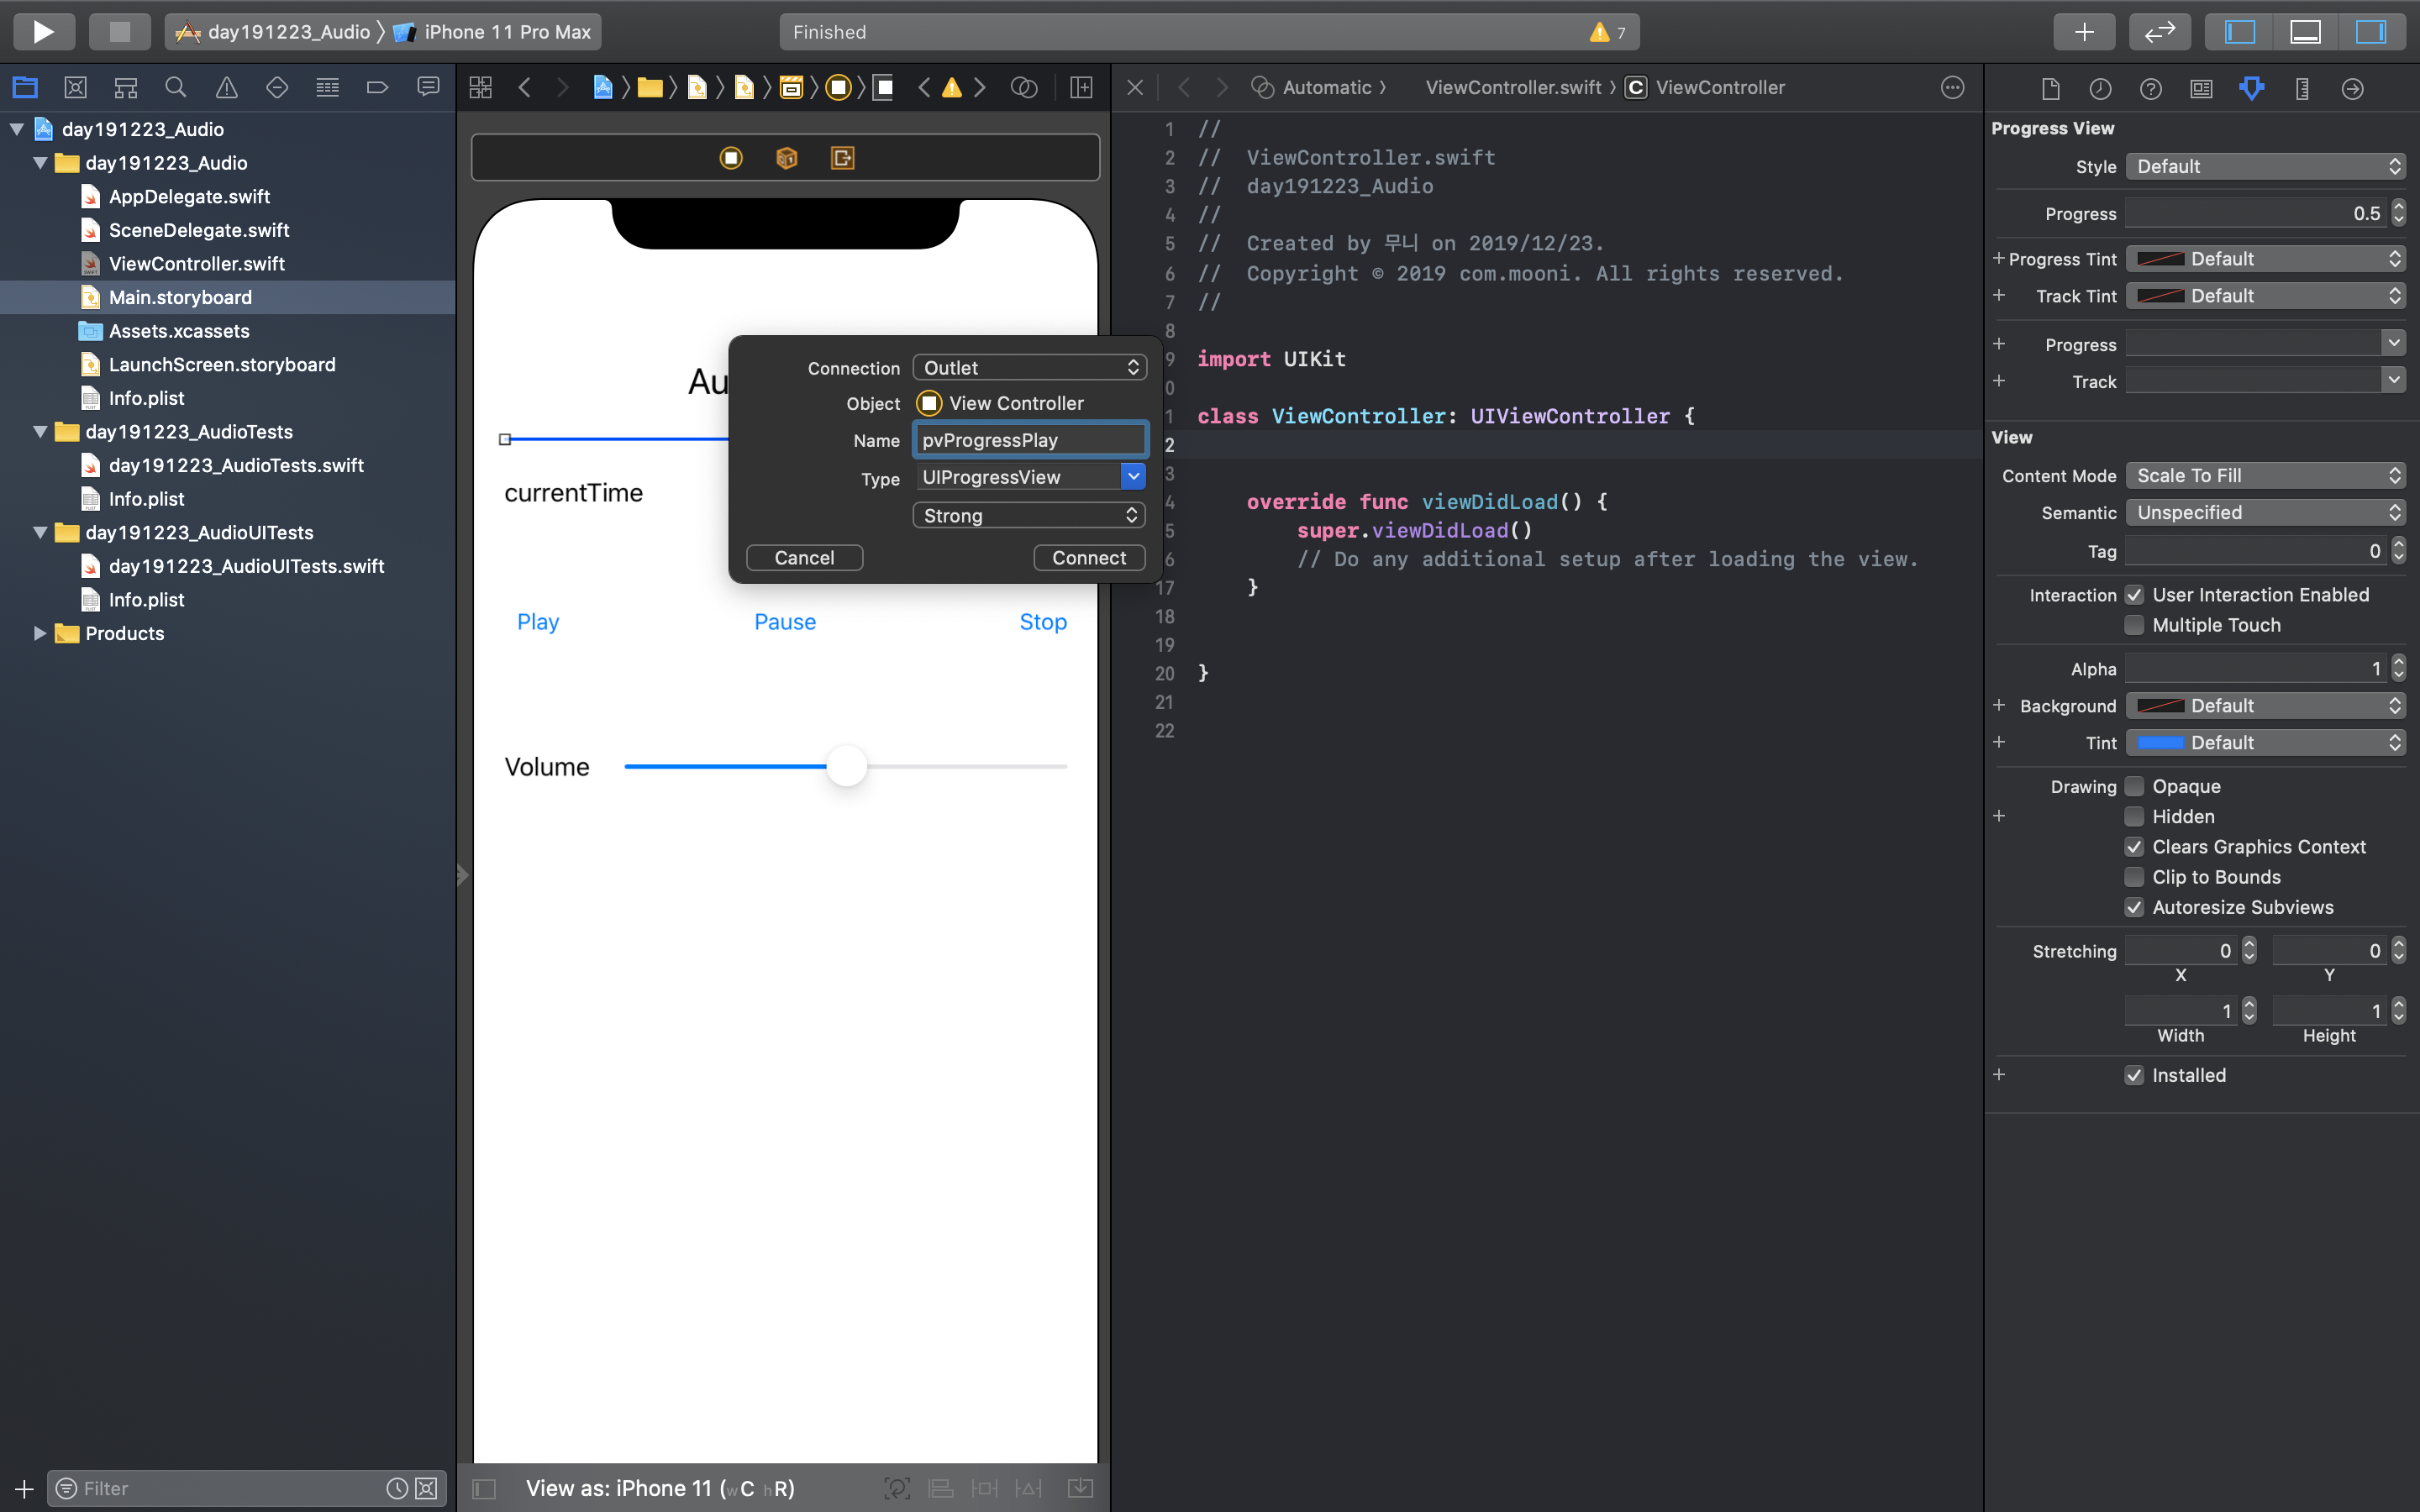Collapse the day191223_AudioTests folder
Image resolution: width=2420 pixels, height=1512 pixels.
(40, 432)
